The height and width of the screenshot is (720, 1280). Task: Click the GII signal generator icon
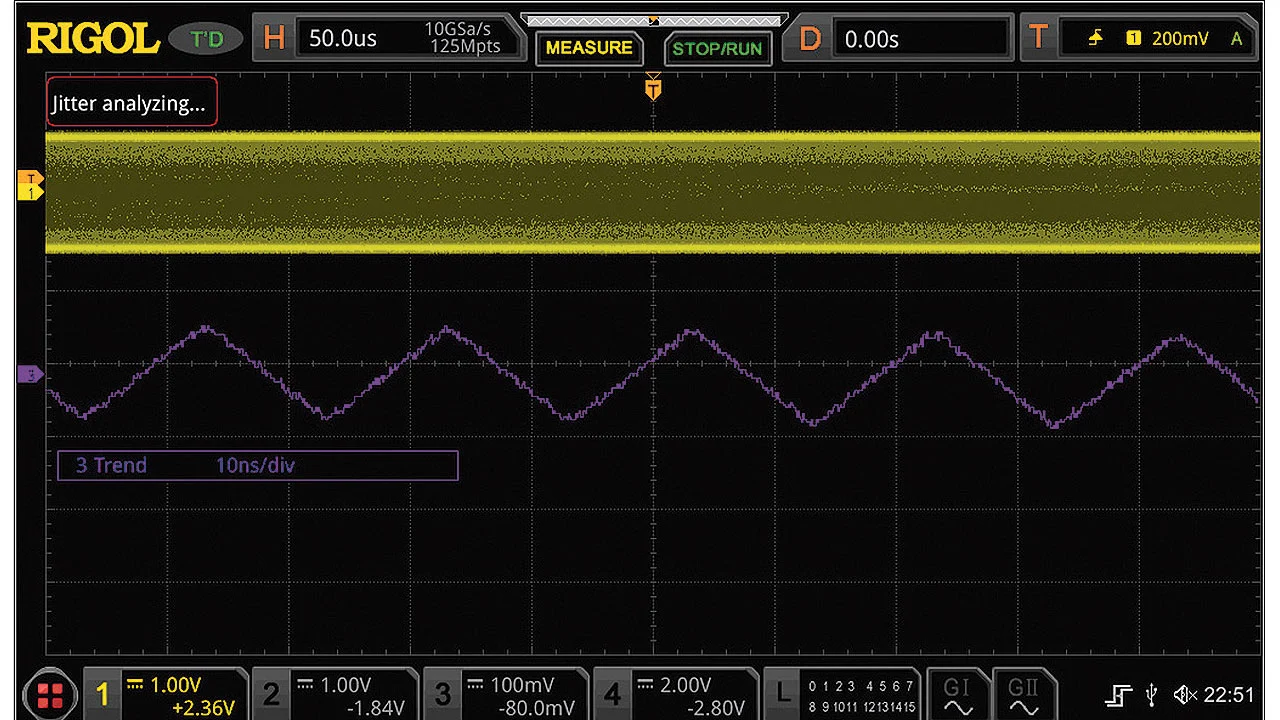click(x=1023, y=694)
